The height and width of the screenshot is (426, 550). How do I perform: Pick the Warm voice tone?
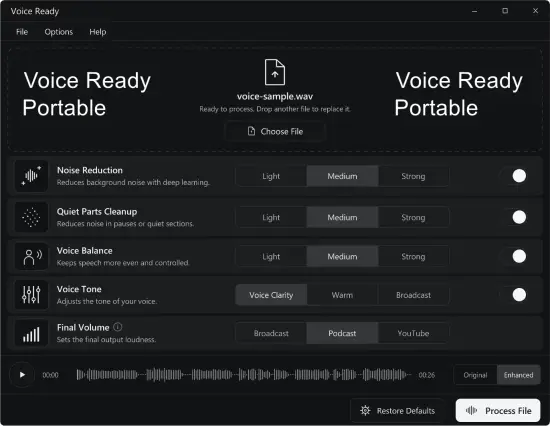tap(342, 295)
